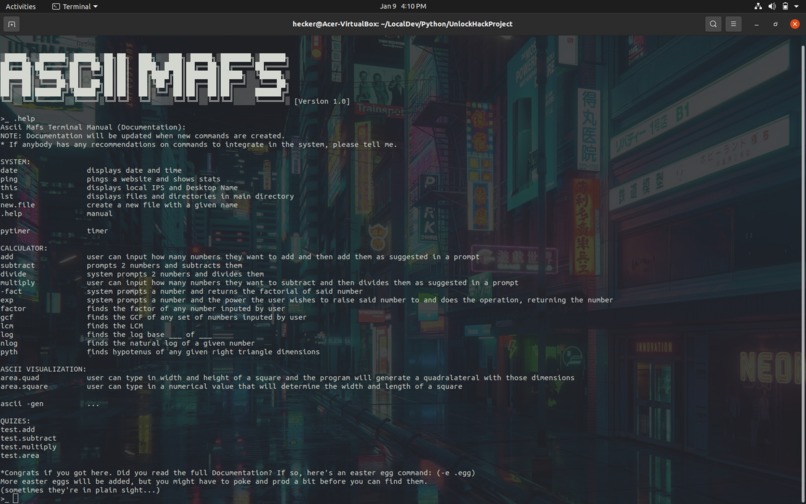The height and width of the screenshot is (504, 806).
Task: Click the 'CALCULATOR:' section heading
Action: (24, 248)
